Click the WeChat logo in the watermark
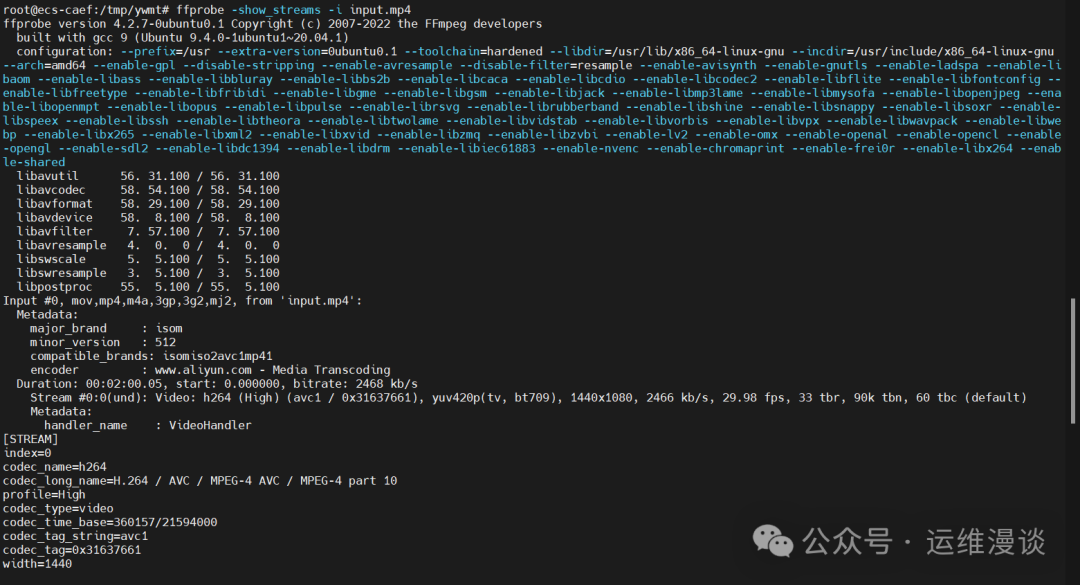 [773, 541]
